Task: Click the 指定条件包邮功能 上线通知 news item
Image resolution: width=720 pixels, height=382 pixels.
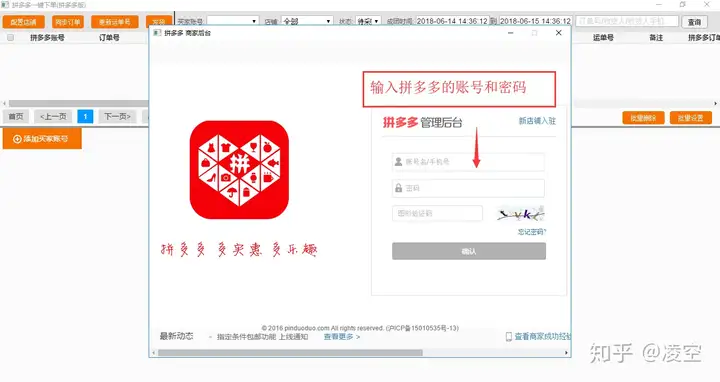Action: [262, 337]
